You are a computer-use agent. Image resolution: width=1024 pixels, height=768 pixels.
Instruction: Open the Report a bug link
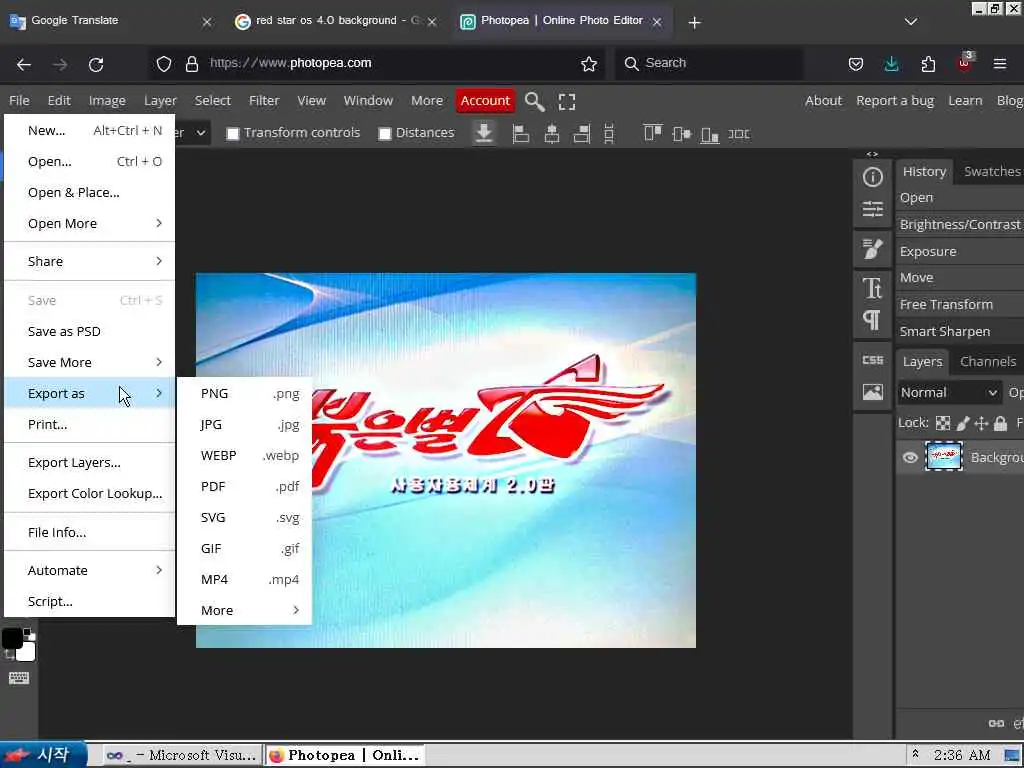click(x=895, y=101)
